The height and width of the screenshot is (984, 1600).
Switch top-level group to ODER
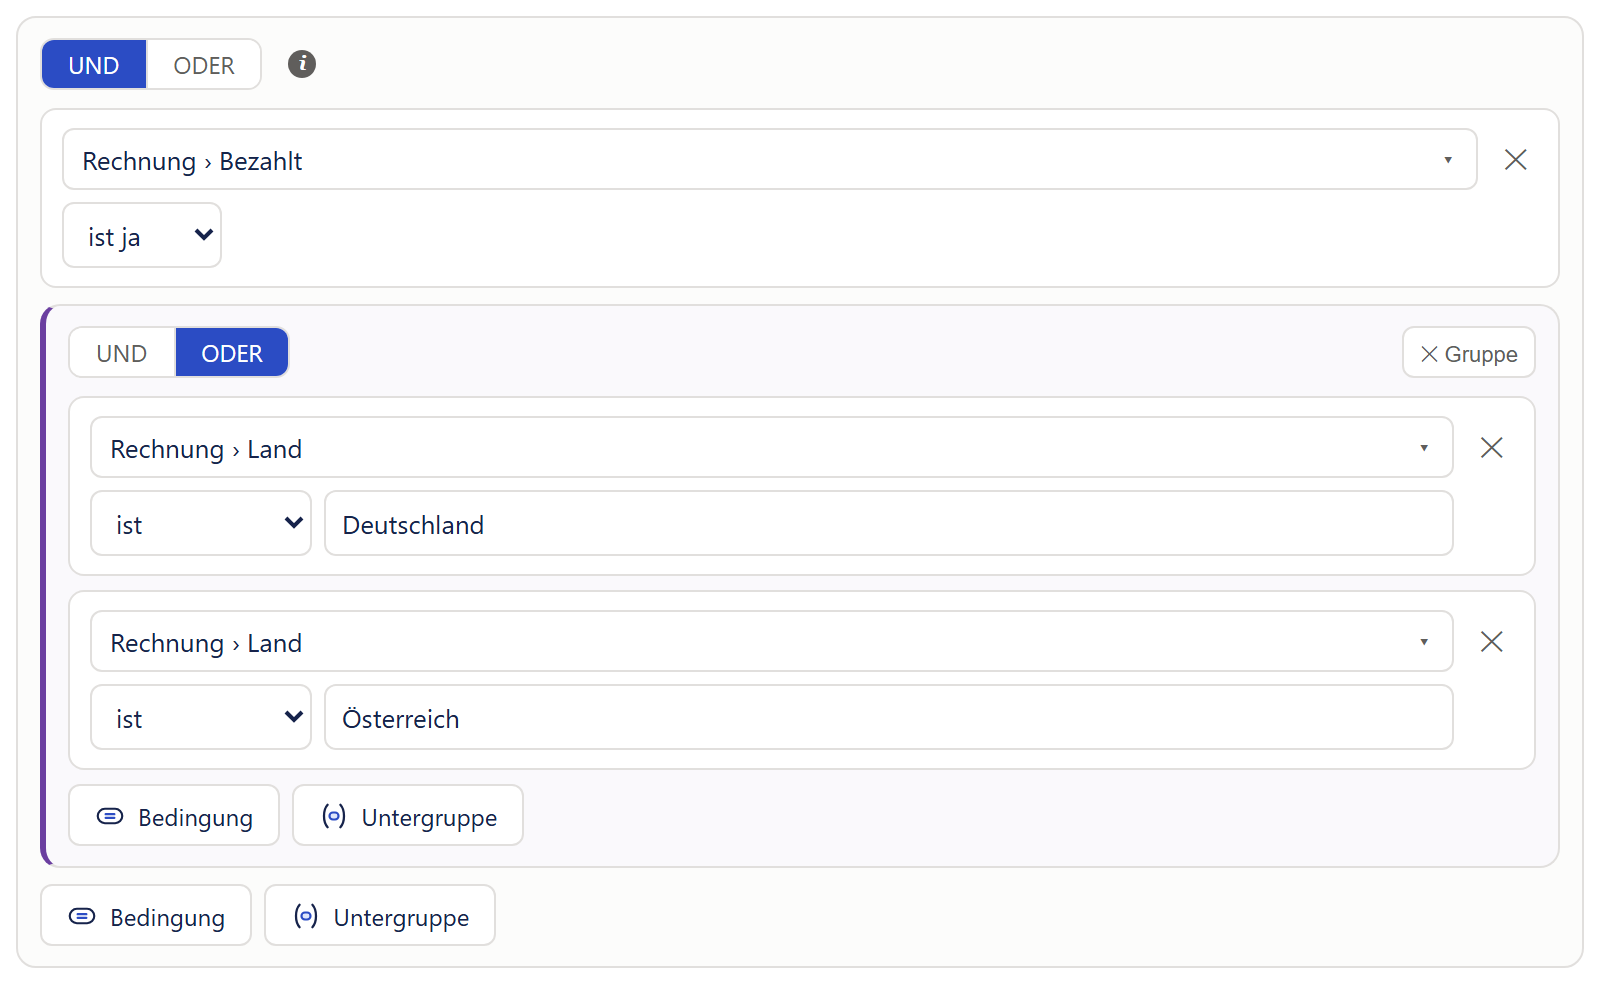(204, 65)
